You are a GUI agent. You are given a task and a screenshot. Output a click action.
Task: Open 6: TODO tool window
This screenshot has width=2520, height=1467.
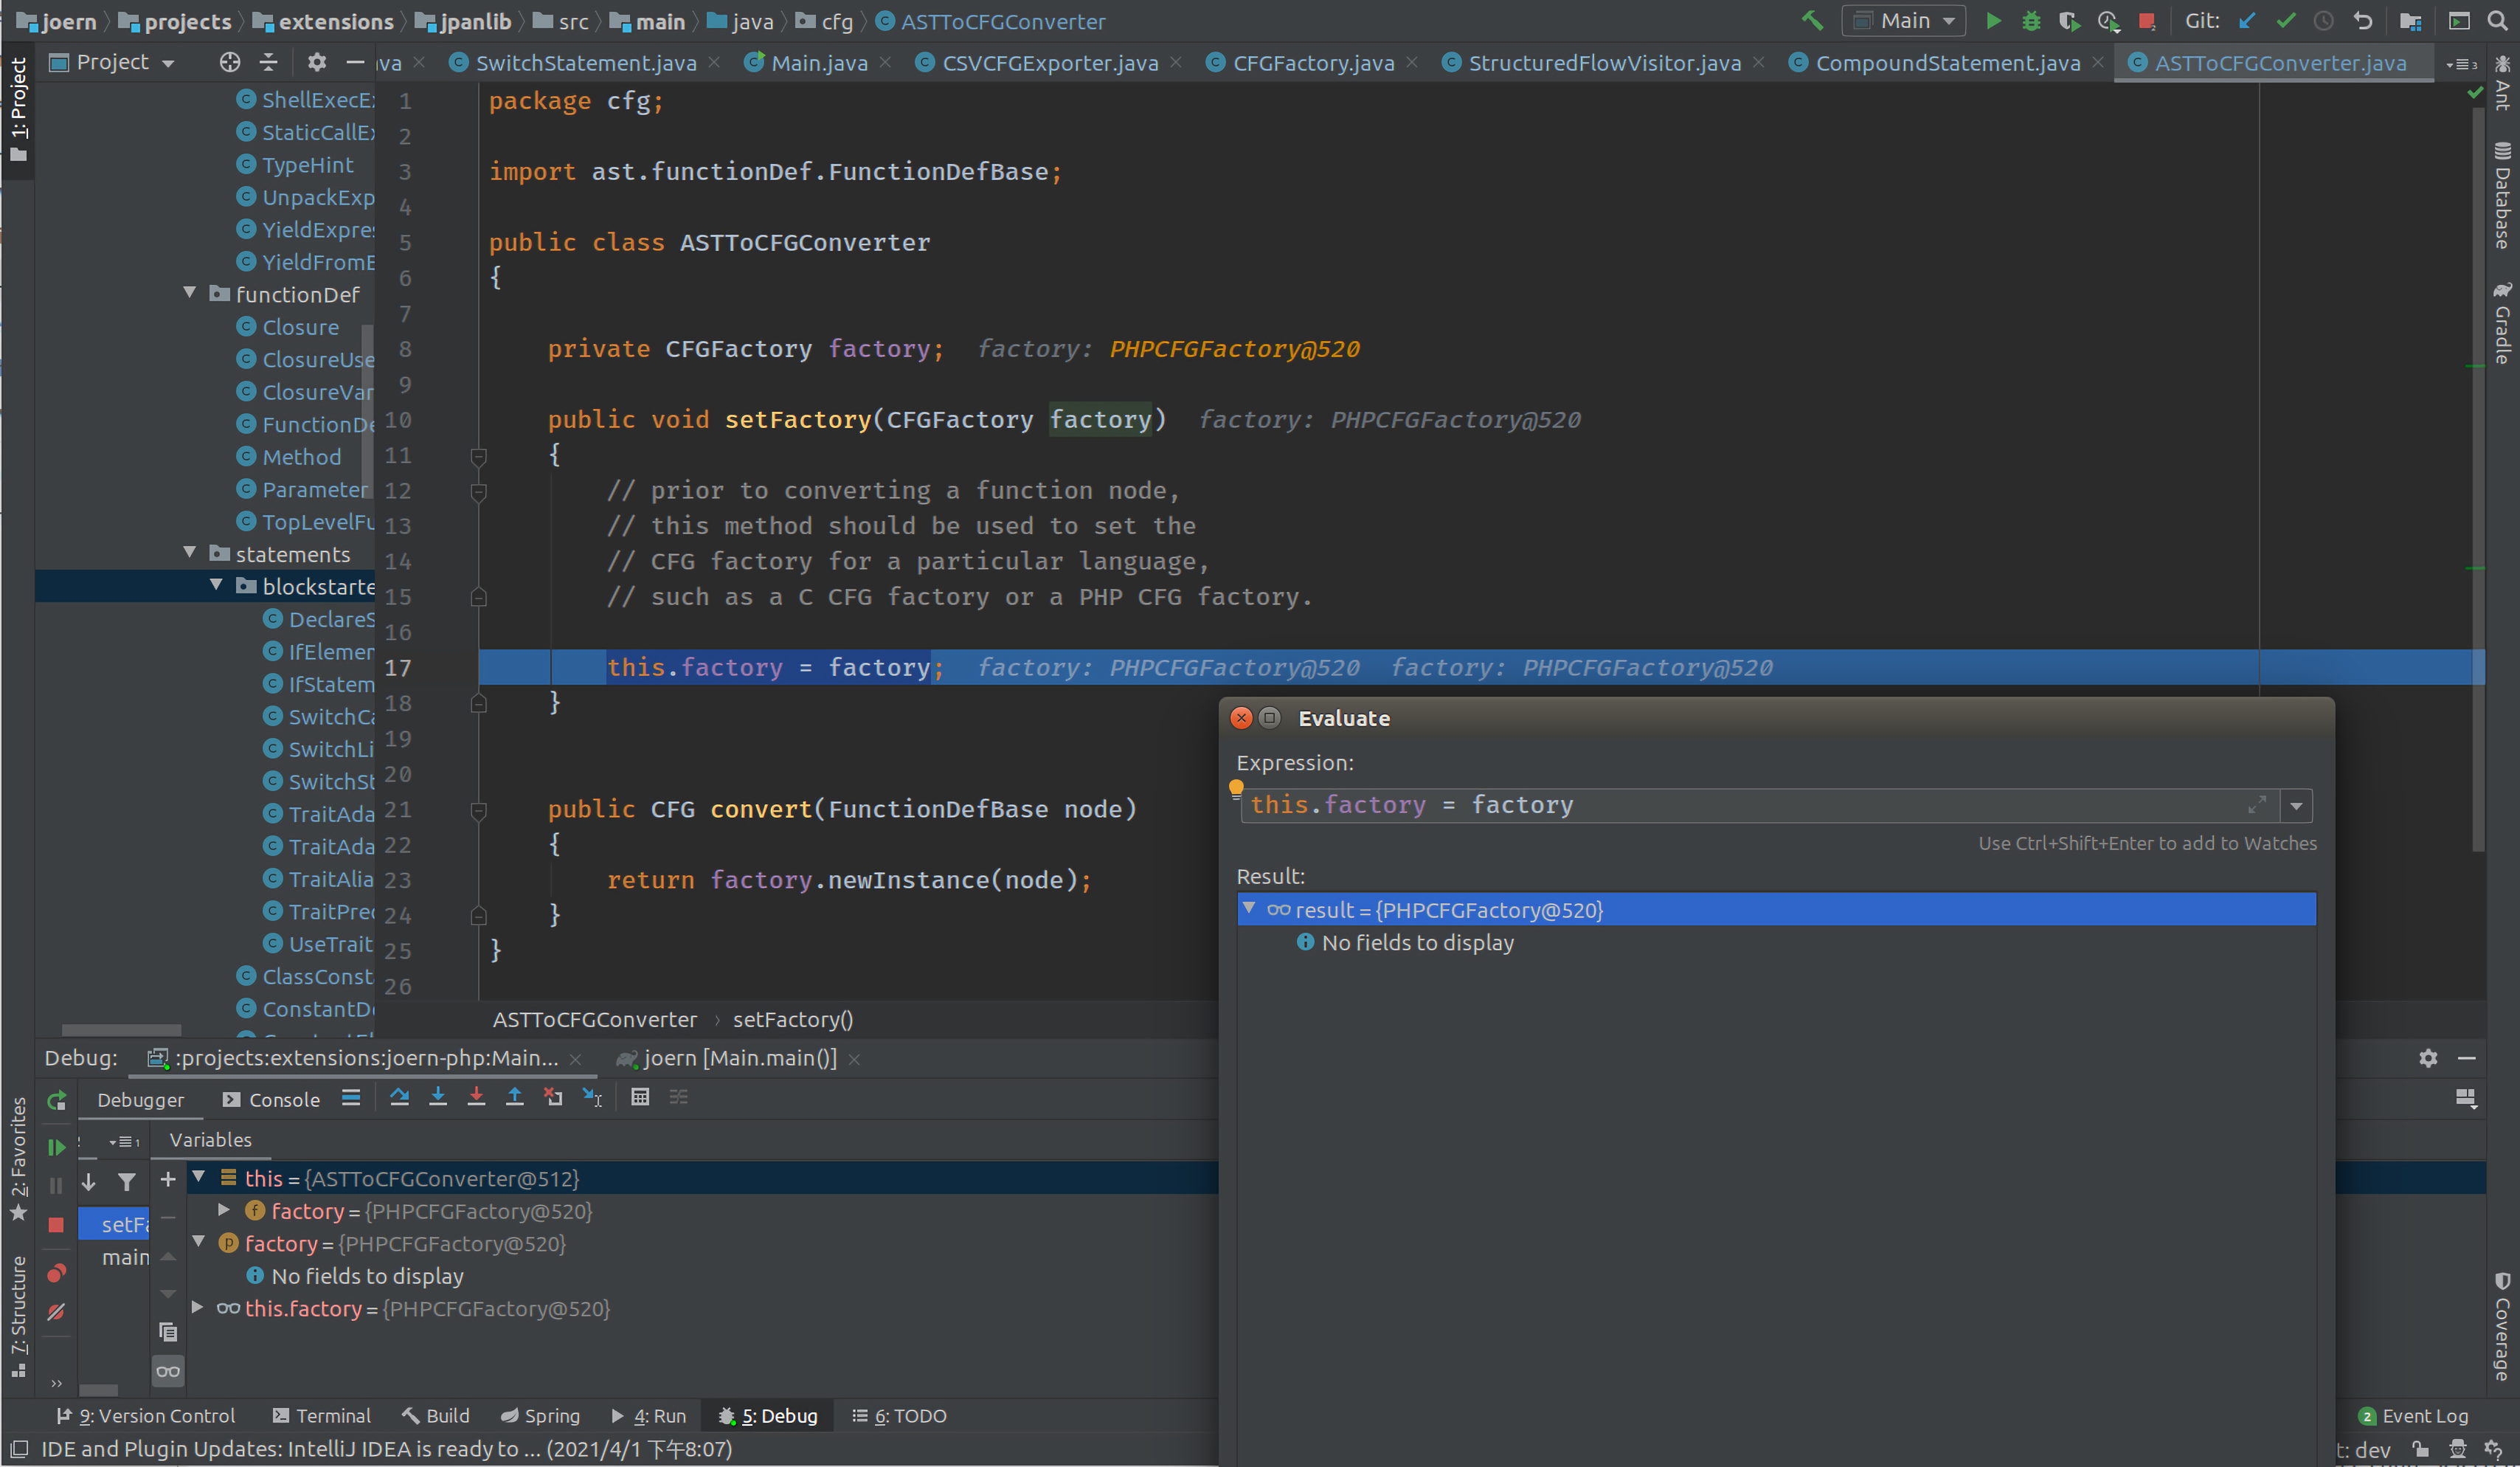click(x=899, y=1416)
